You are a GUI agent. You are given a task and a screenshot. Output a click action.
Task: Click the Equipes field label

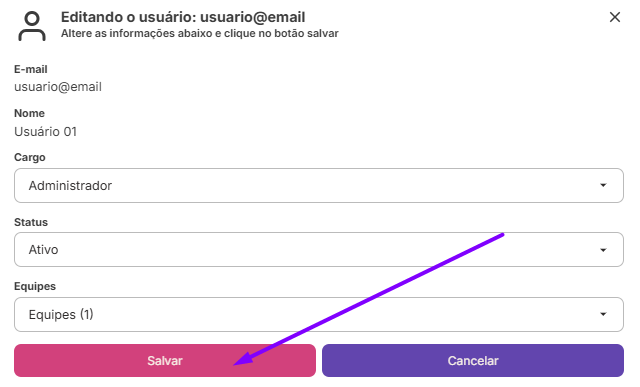35,287
